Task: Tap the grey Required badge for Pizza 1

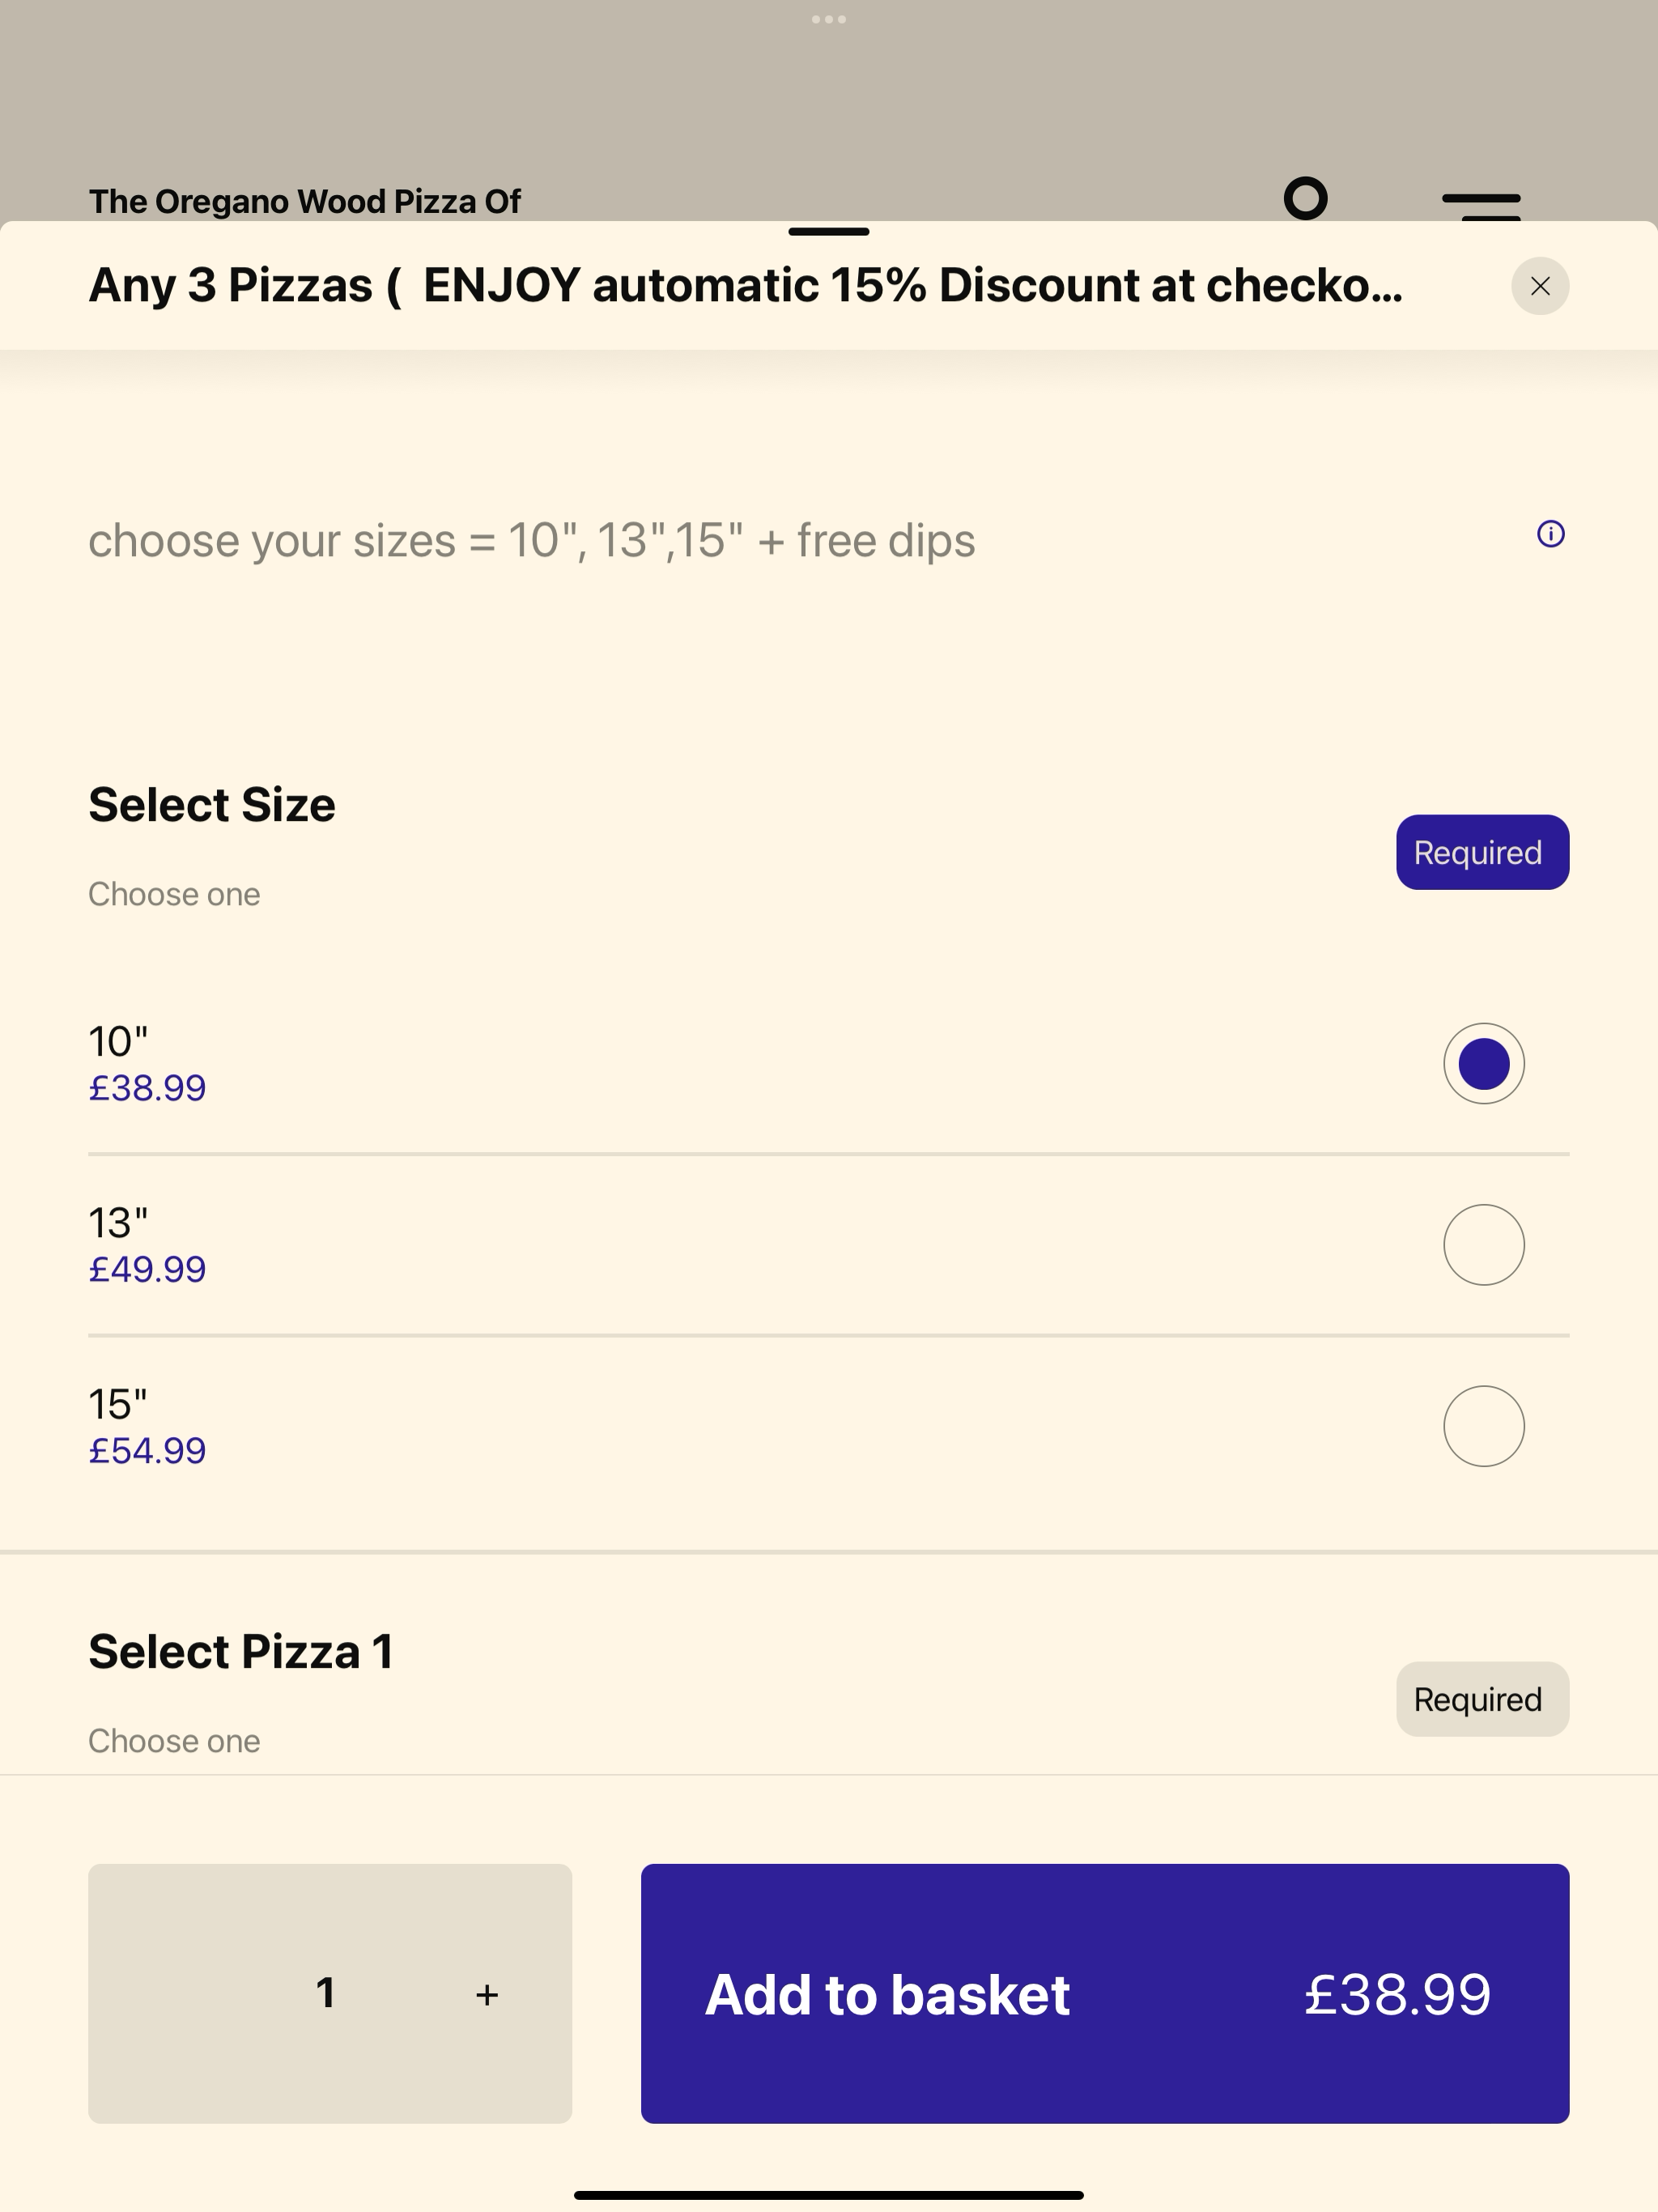Action: click(1482, 1699)
